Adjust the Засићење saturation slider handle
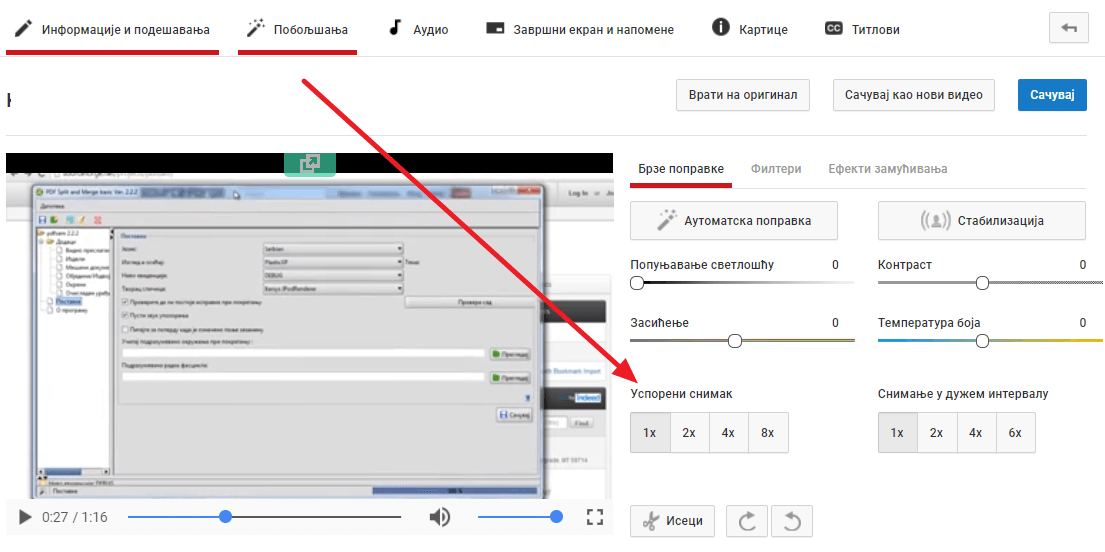 [x=735, y=341]
